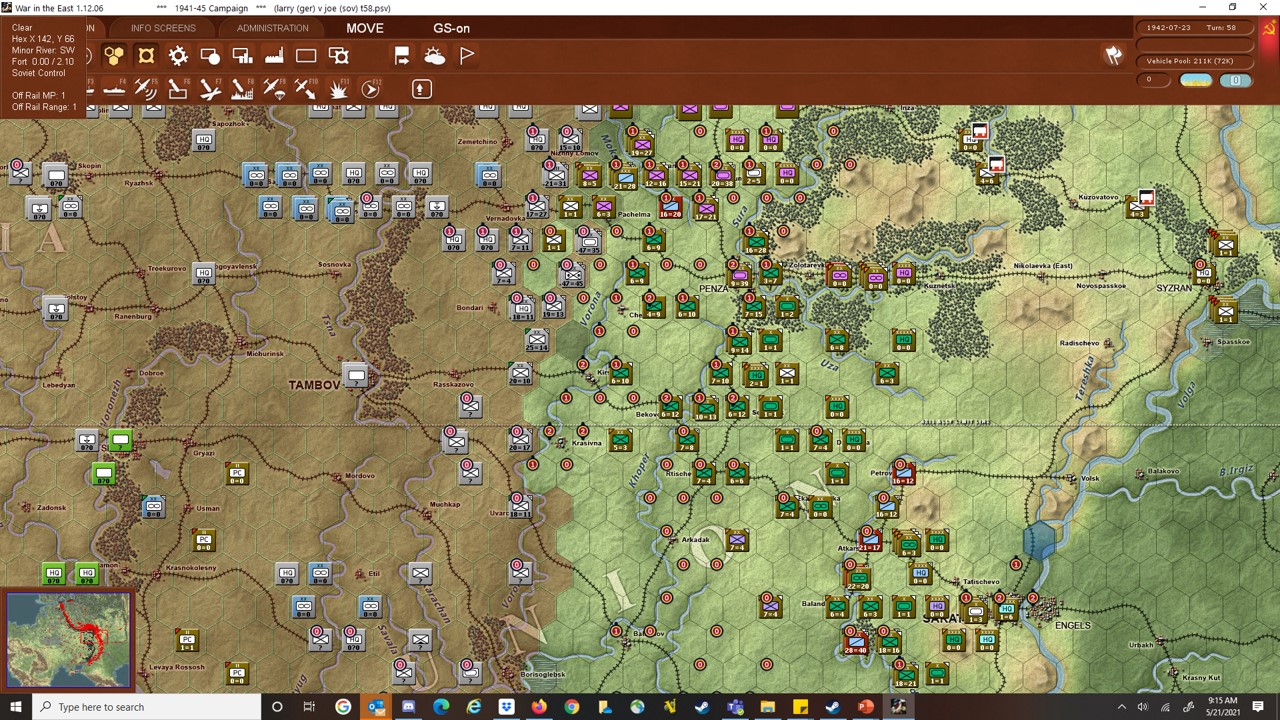Screen dimensions: 1280x720
Task: Click the Michurinsk town label
Action: click(265, 353)
